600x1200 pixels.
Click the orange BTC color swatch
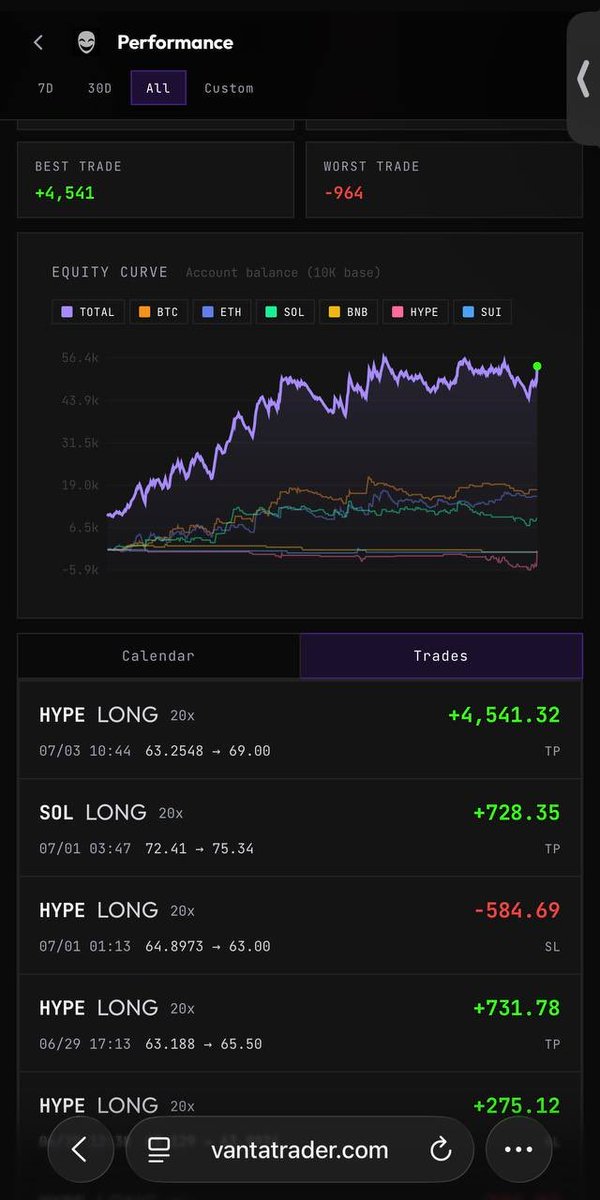(x=144, y=312)
